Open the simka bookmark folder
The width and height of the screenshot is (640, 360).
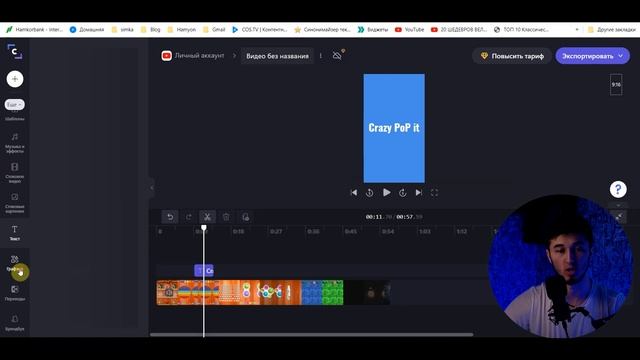[x=122, y=29]
